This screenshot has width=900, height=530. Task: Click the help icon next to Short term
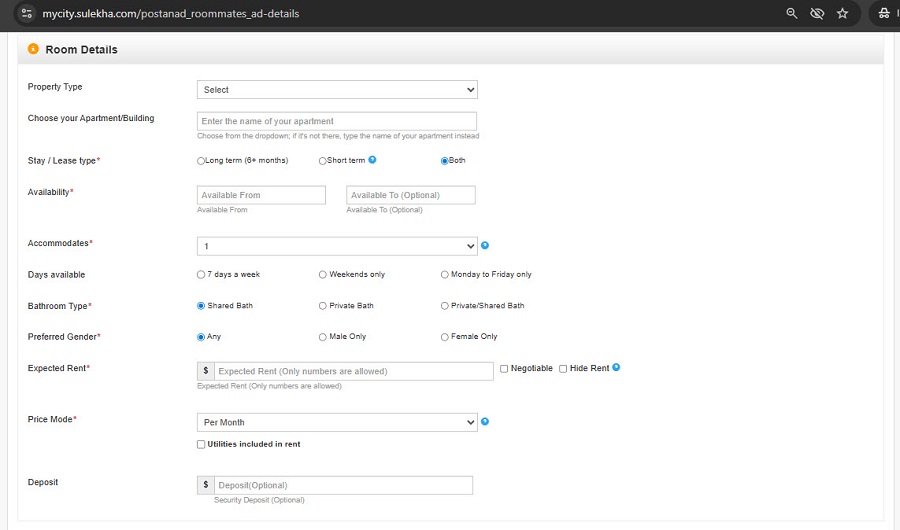(x=372, y=160)
